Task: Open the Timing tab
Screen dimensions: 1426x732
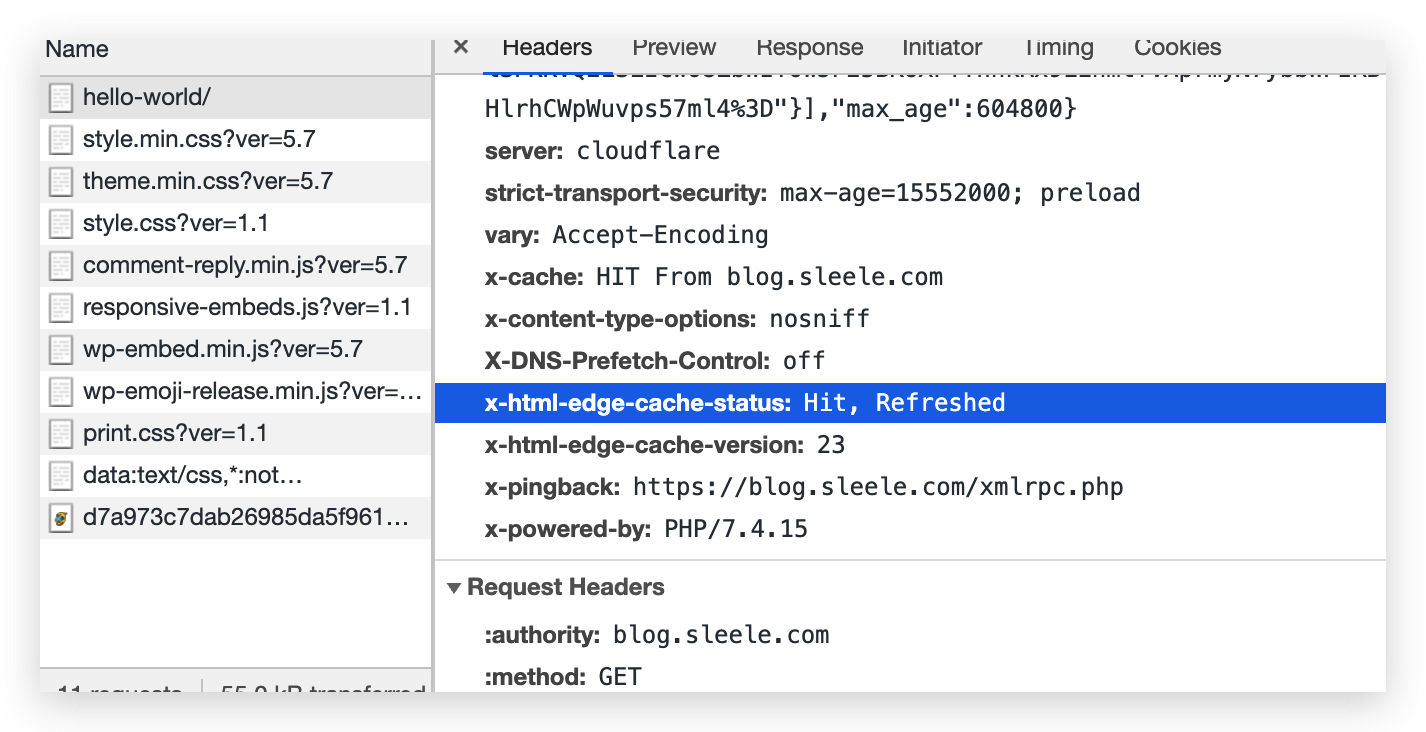Action: click(1058, 47)
